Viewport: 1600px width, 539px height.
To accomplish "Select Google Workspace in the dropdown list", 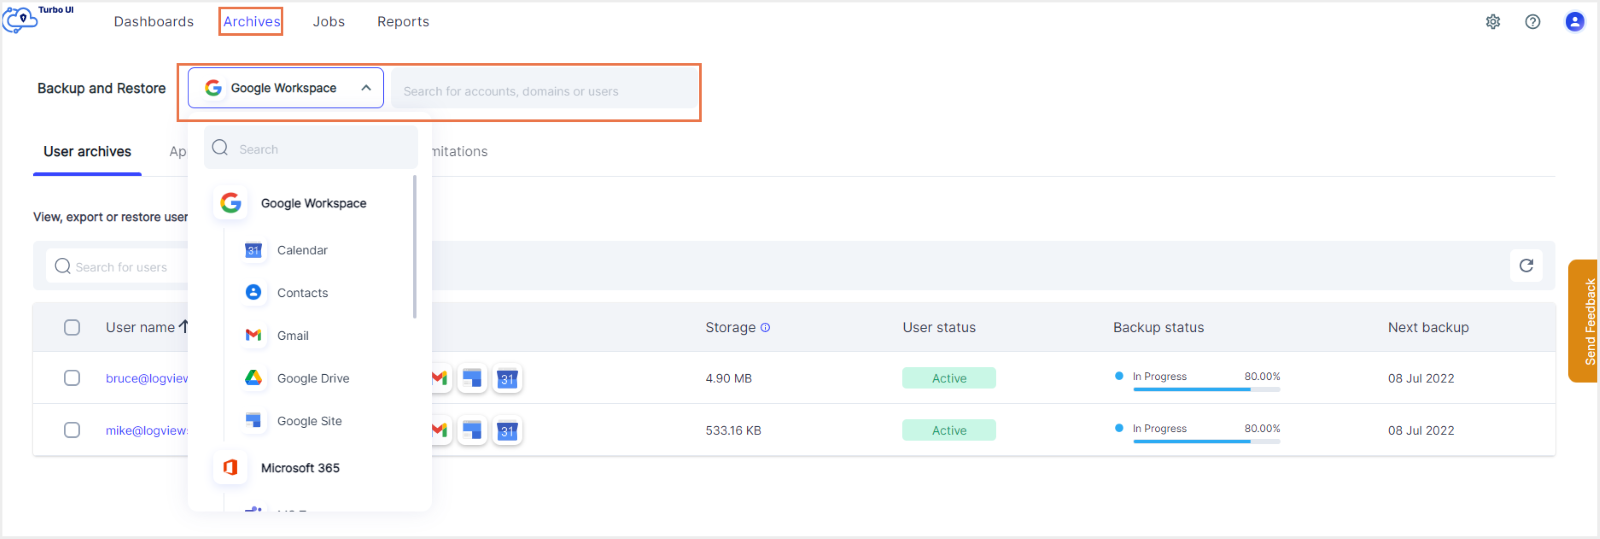I will tap(313, 203).
